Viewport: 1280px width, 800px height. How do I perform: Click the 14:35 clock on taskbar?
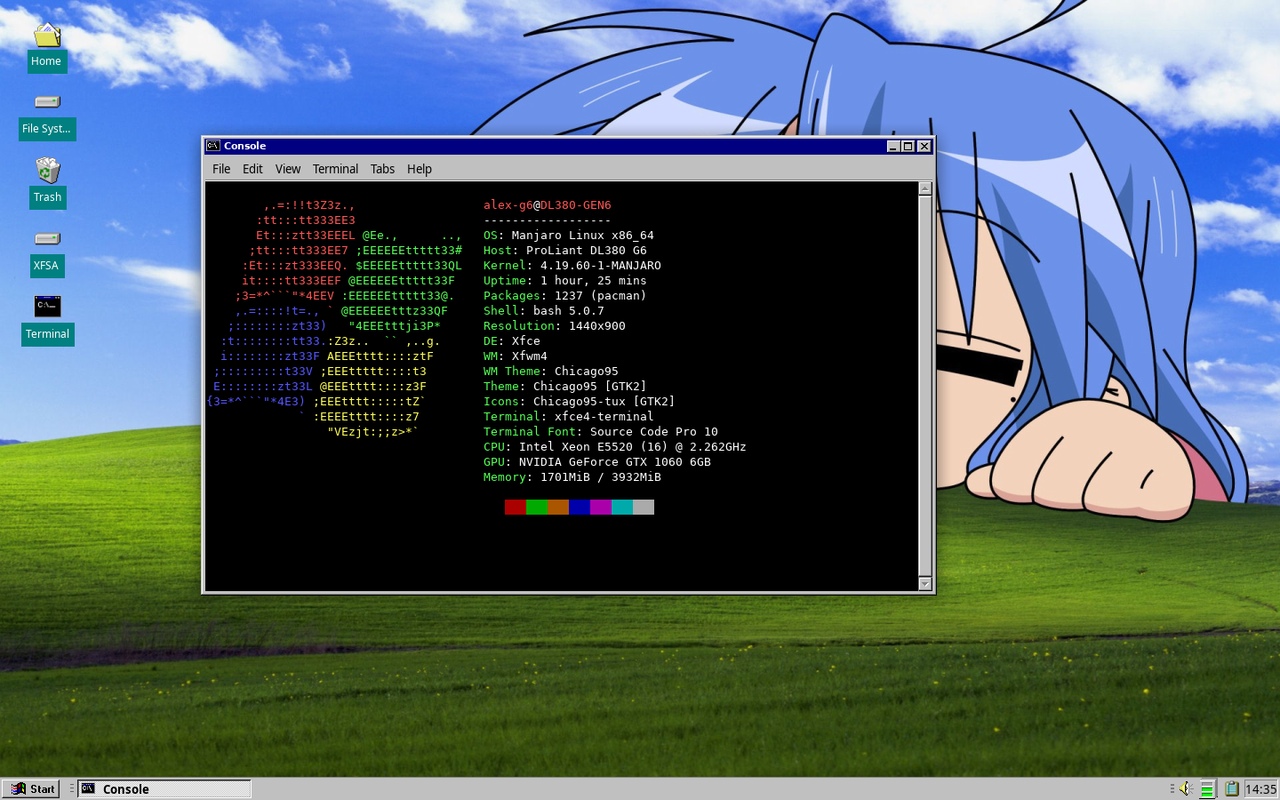[x=1261, y=789]
